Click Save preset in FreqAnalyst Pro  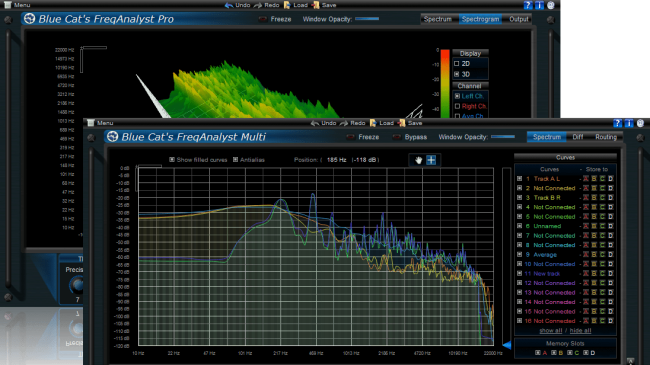(x=324, y=5)
